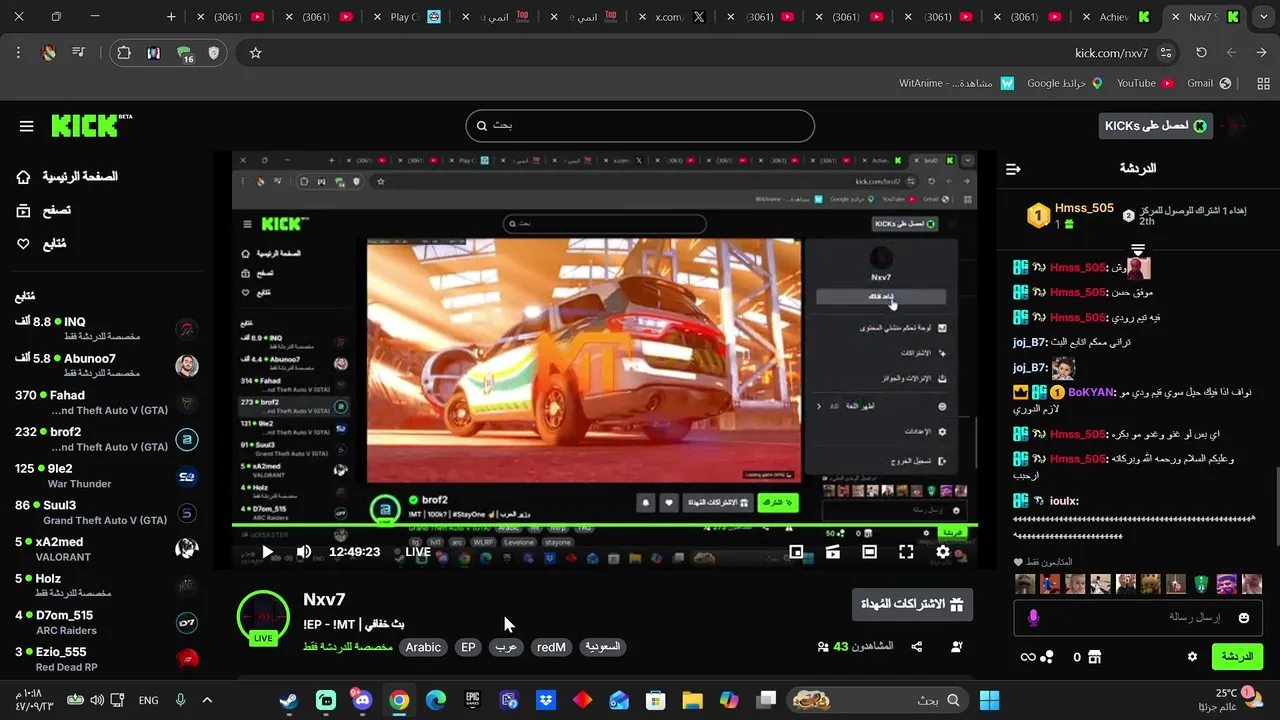1280x720 pixels.
Task: Reload the page in browser
Action: click(1202, 53)
